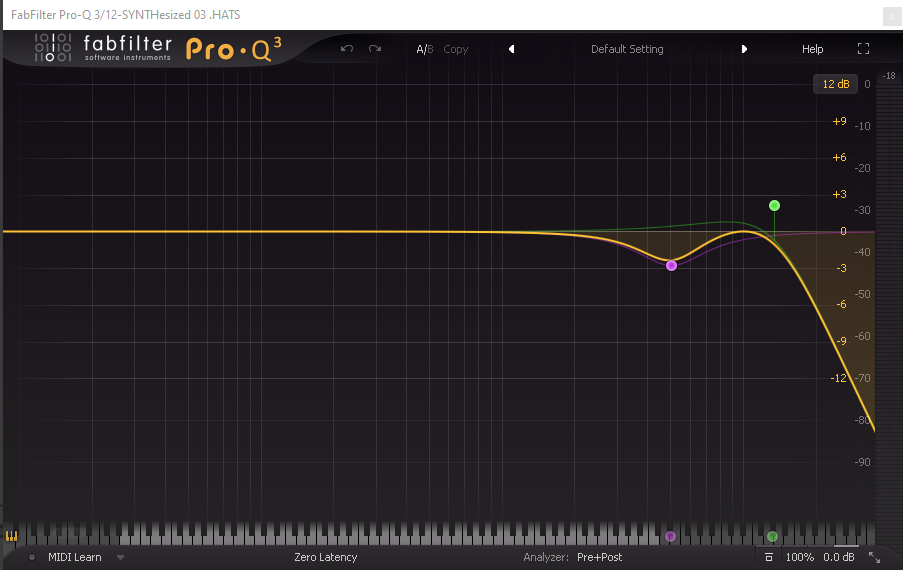Click the resize icon in bottom corner
Screen dimensions: 903x570
(x=874, y=557)
